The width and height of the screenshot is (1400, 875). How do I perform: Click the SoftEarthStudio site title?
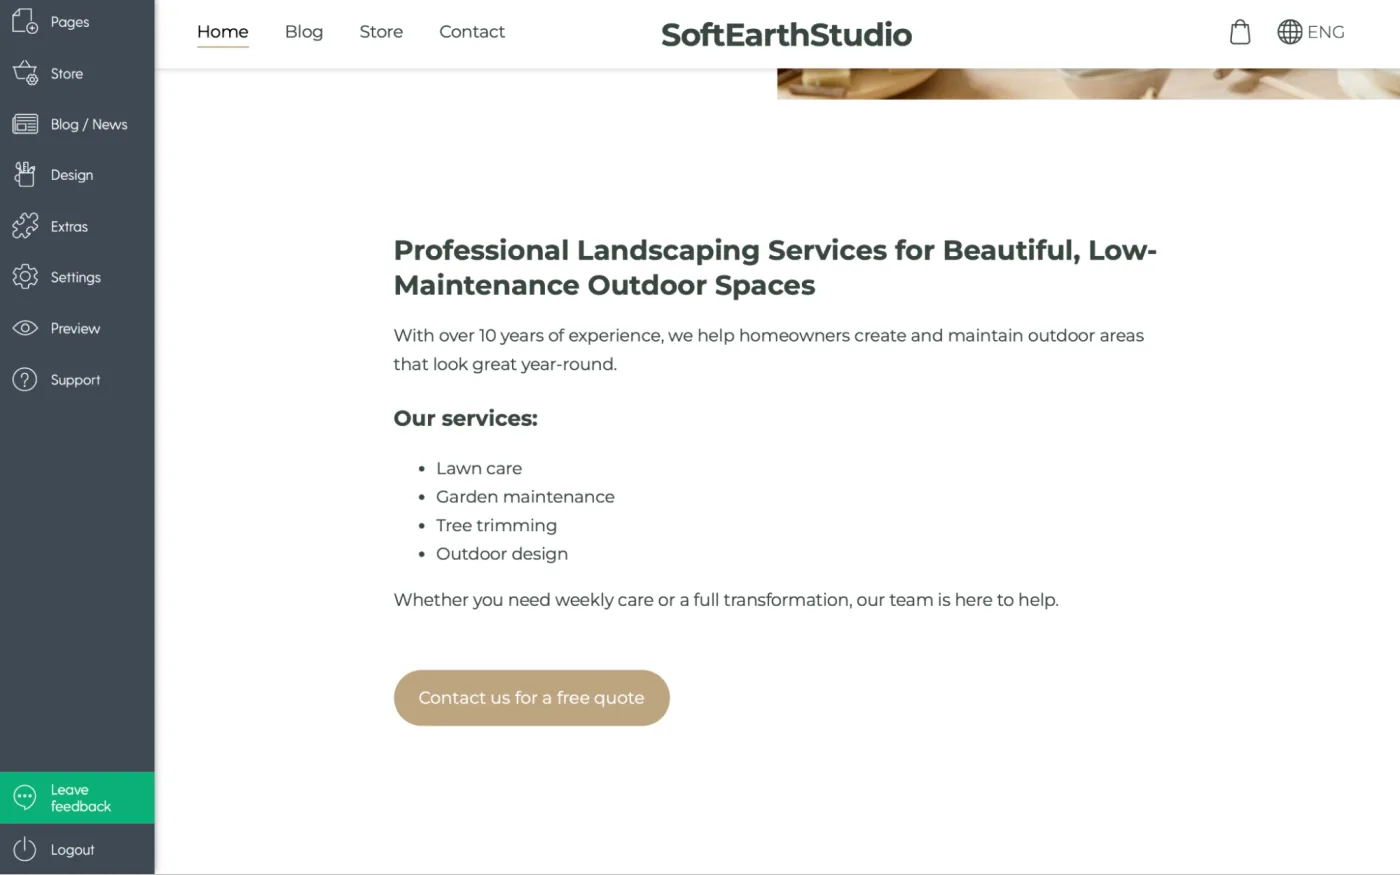click(786, 33)
